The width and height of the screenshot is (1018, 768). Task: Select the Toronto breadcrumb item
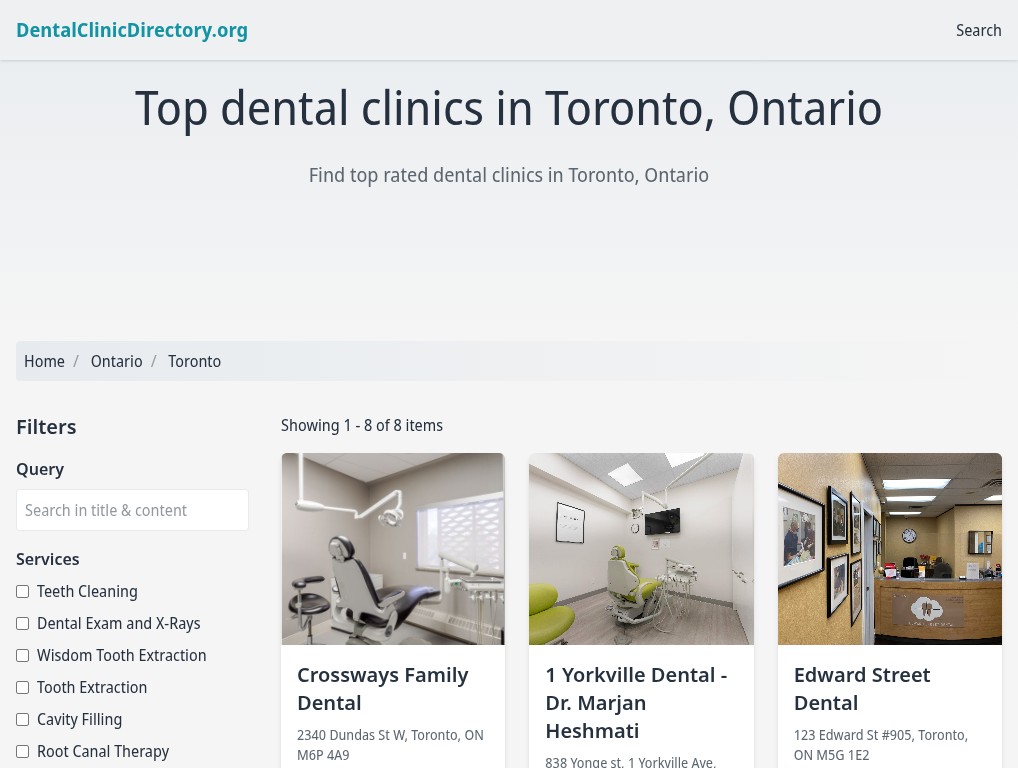[x=194, y=361]
